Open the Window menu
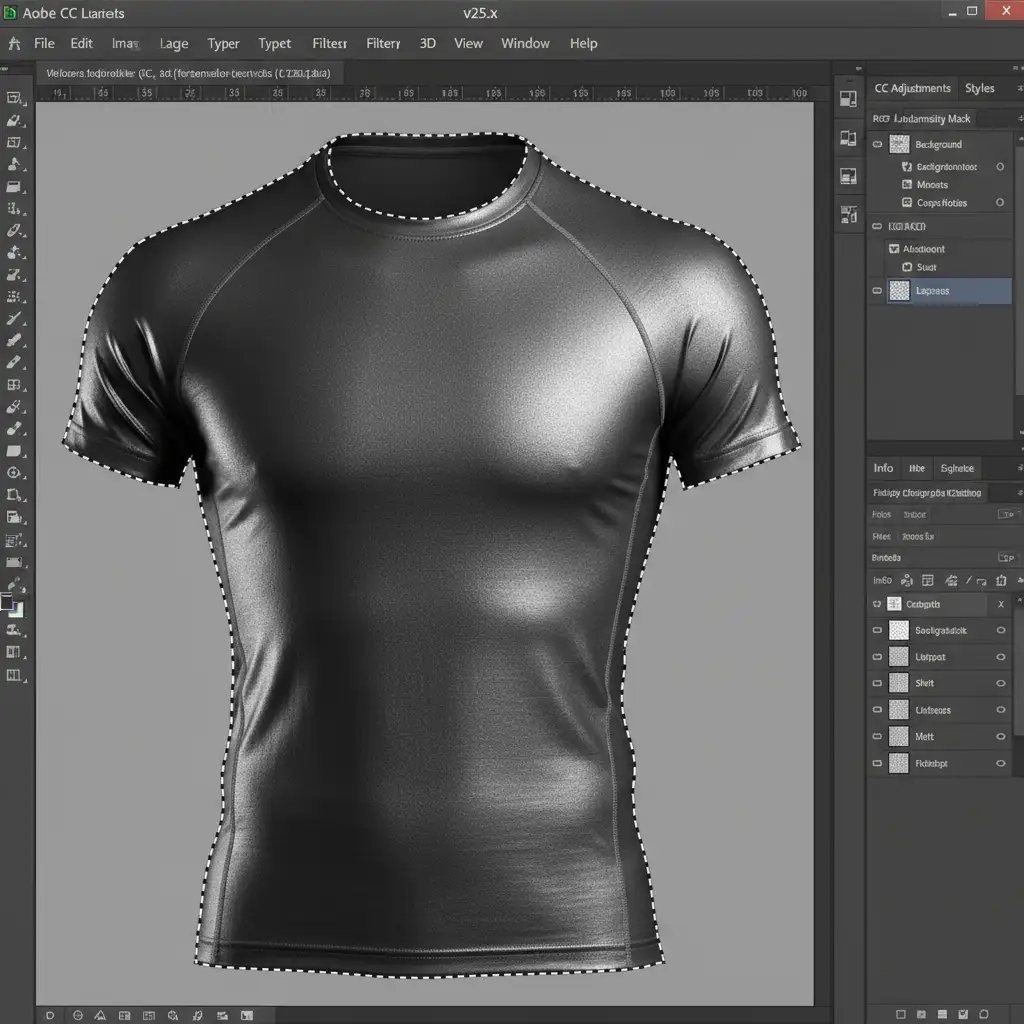Image resolution: width=1024 pixels, height=1024 pixels. coord(525,44)
